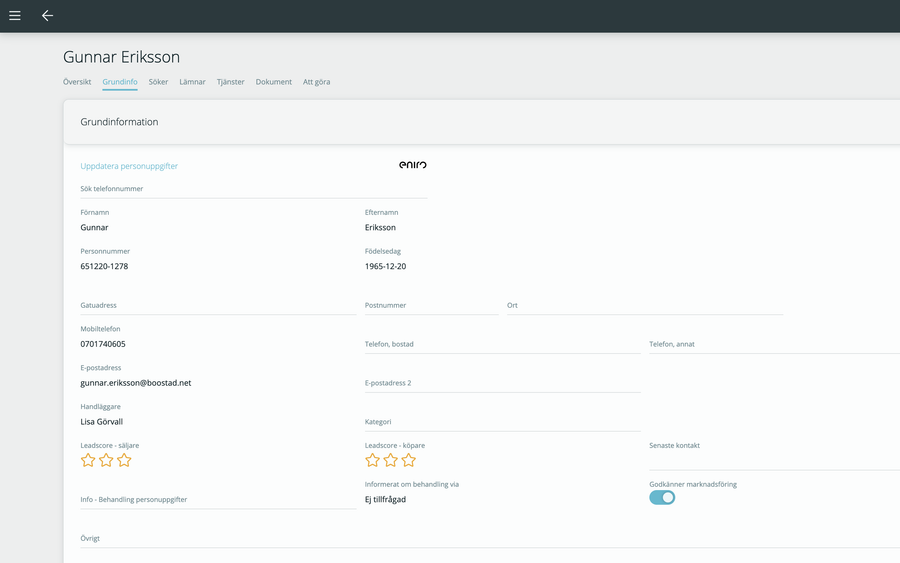The width and height of the screenshot is (900, 563).
Task: Set third star of Leadscore - säljare
Action: coord(124,460)
